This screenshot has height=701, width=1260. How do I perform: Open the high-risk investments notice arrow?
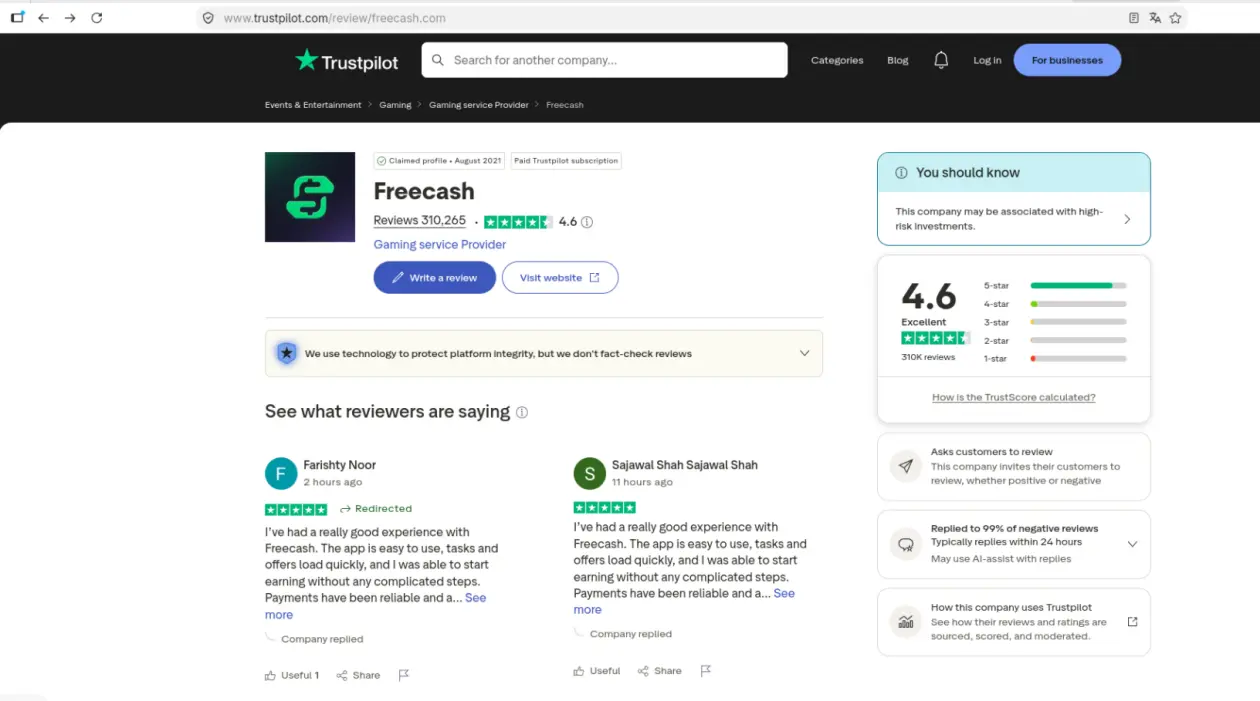[x=1127, y=219]
